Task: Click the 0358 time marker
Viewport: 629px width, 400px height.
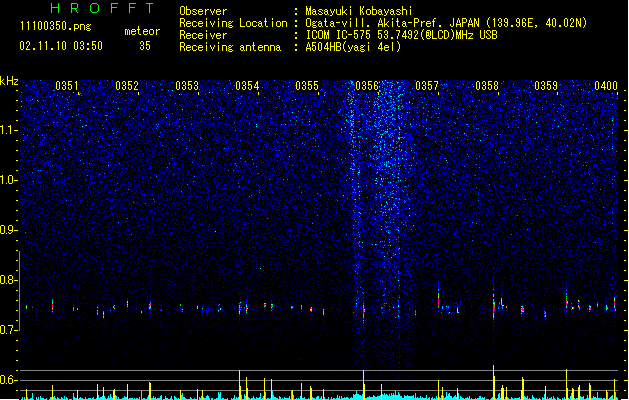Action: point(487,86)
